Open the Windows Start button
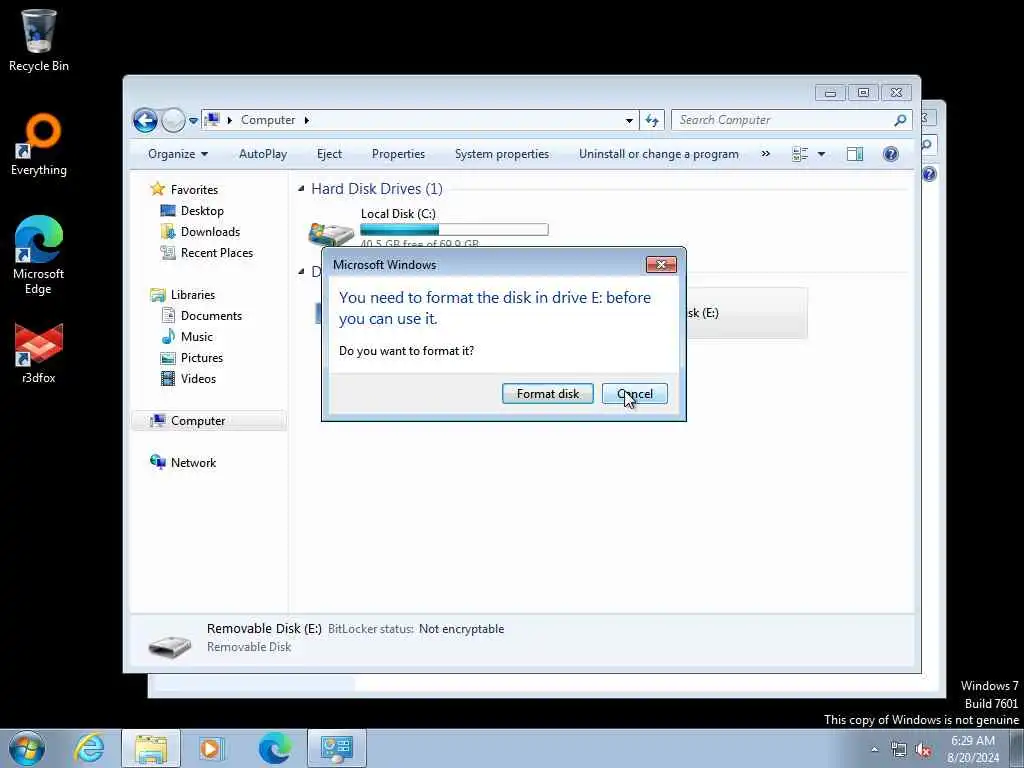The height and width of the screenshot is (768, 1024). click(x=27, y=748)
